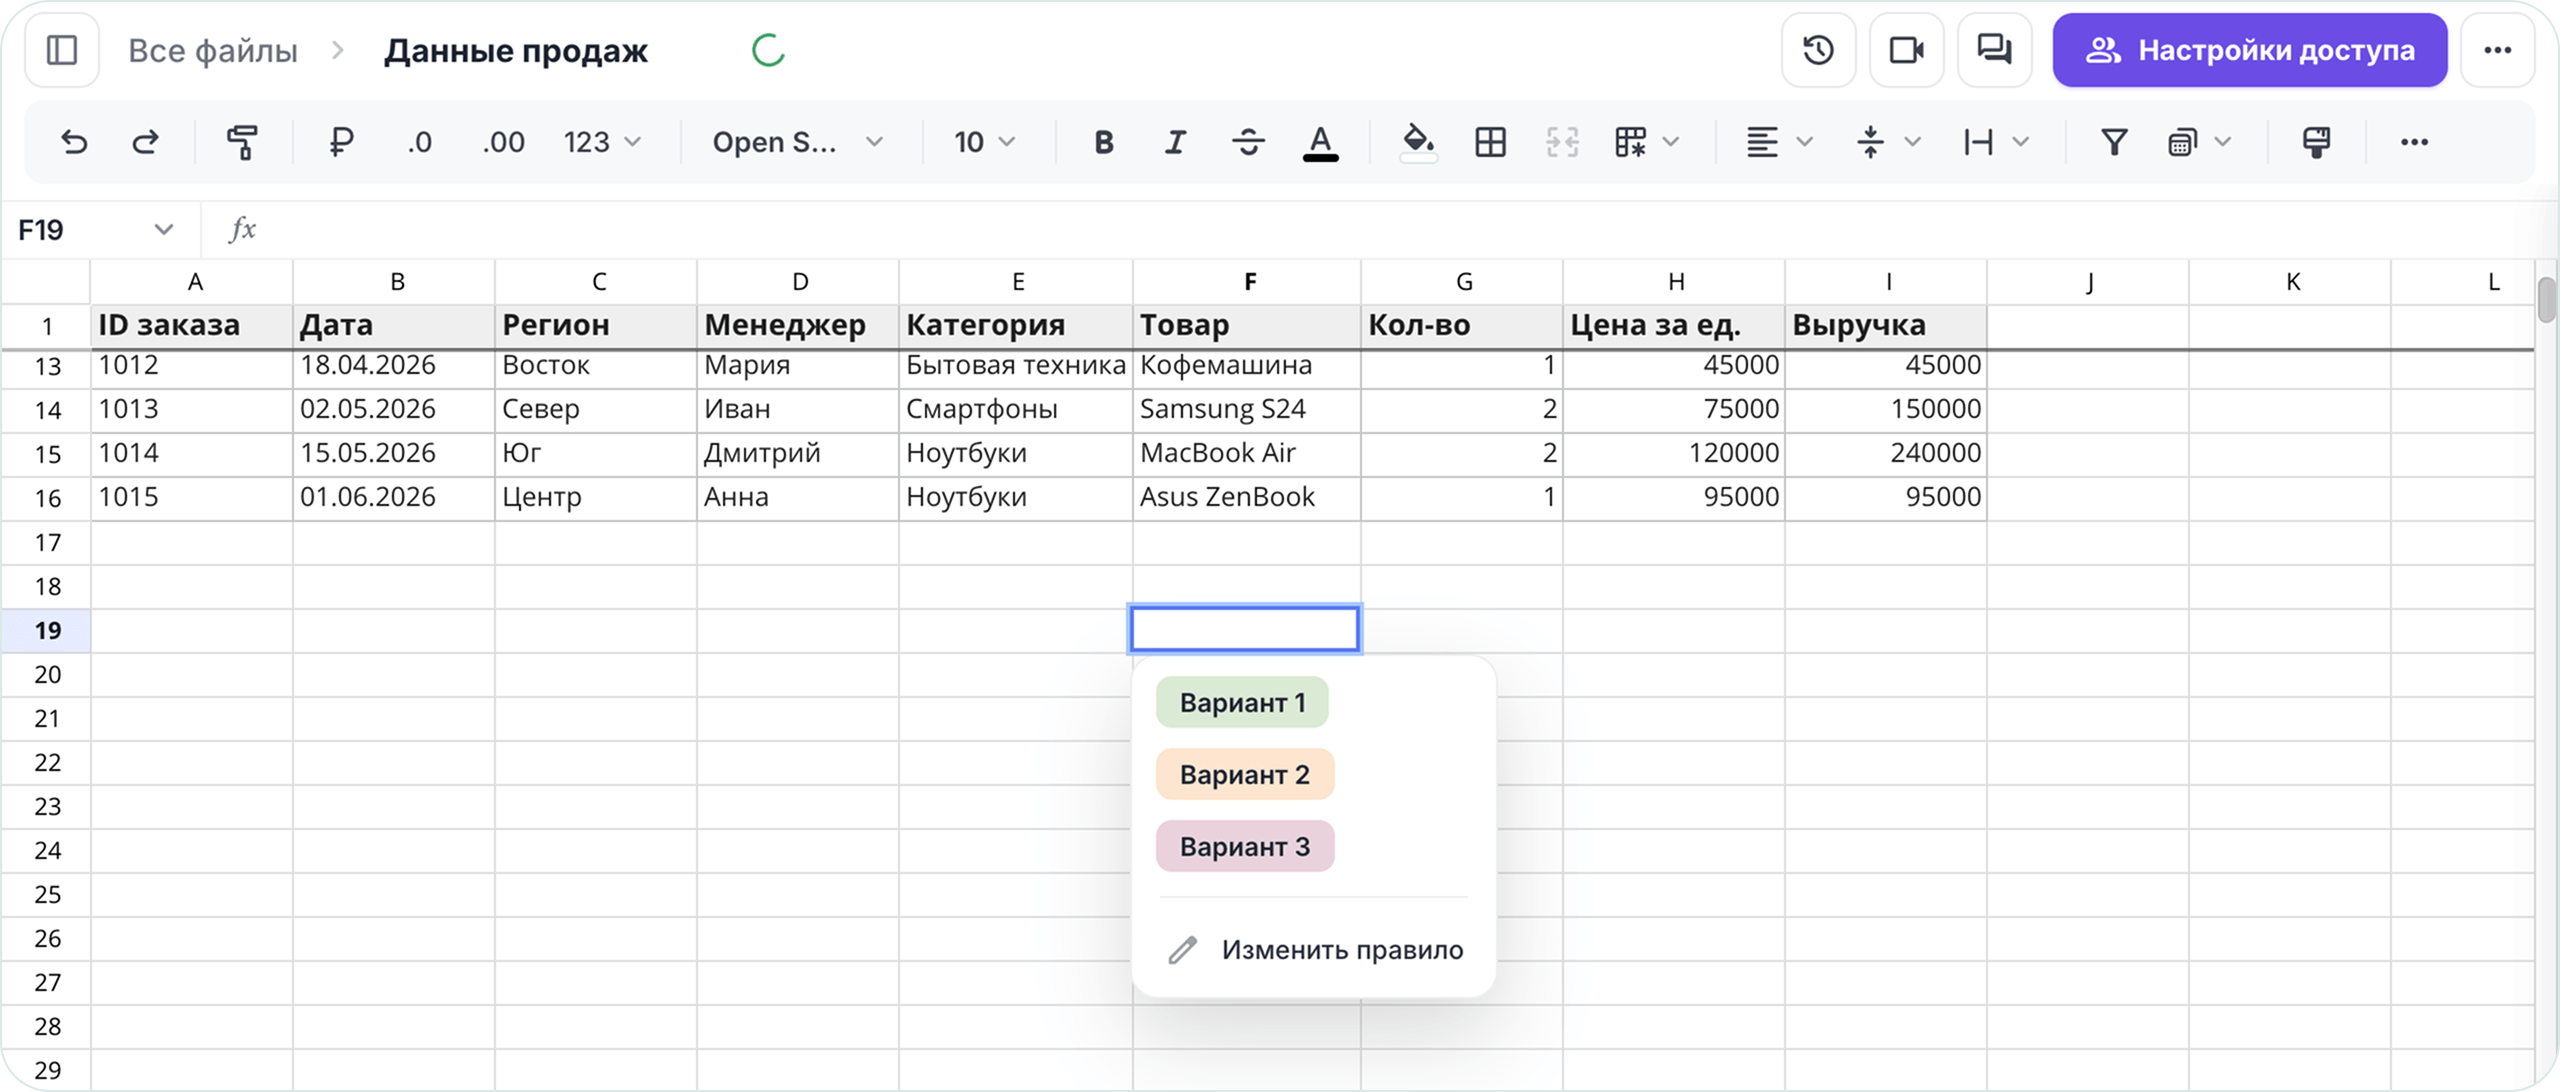The width and height of the screenshot is (2560, 1092).
Task: Decrease decimal places with .0 button
Action: [420, 142]
